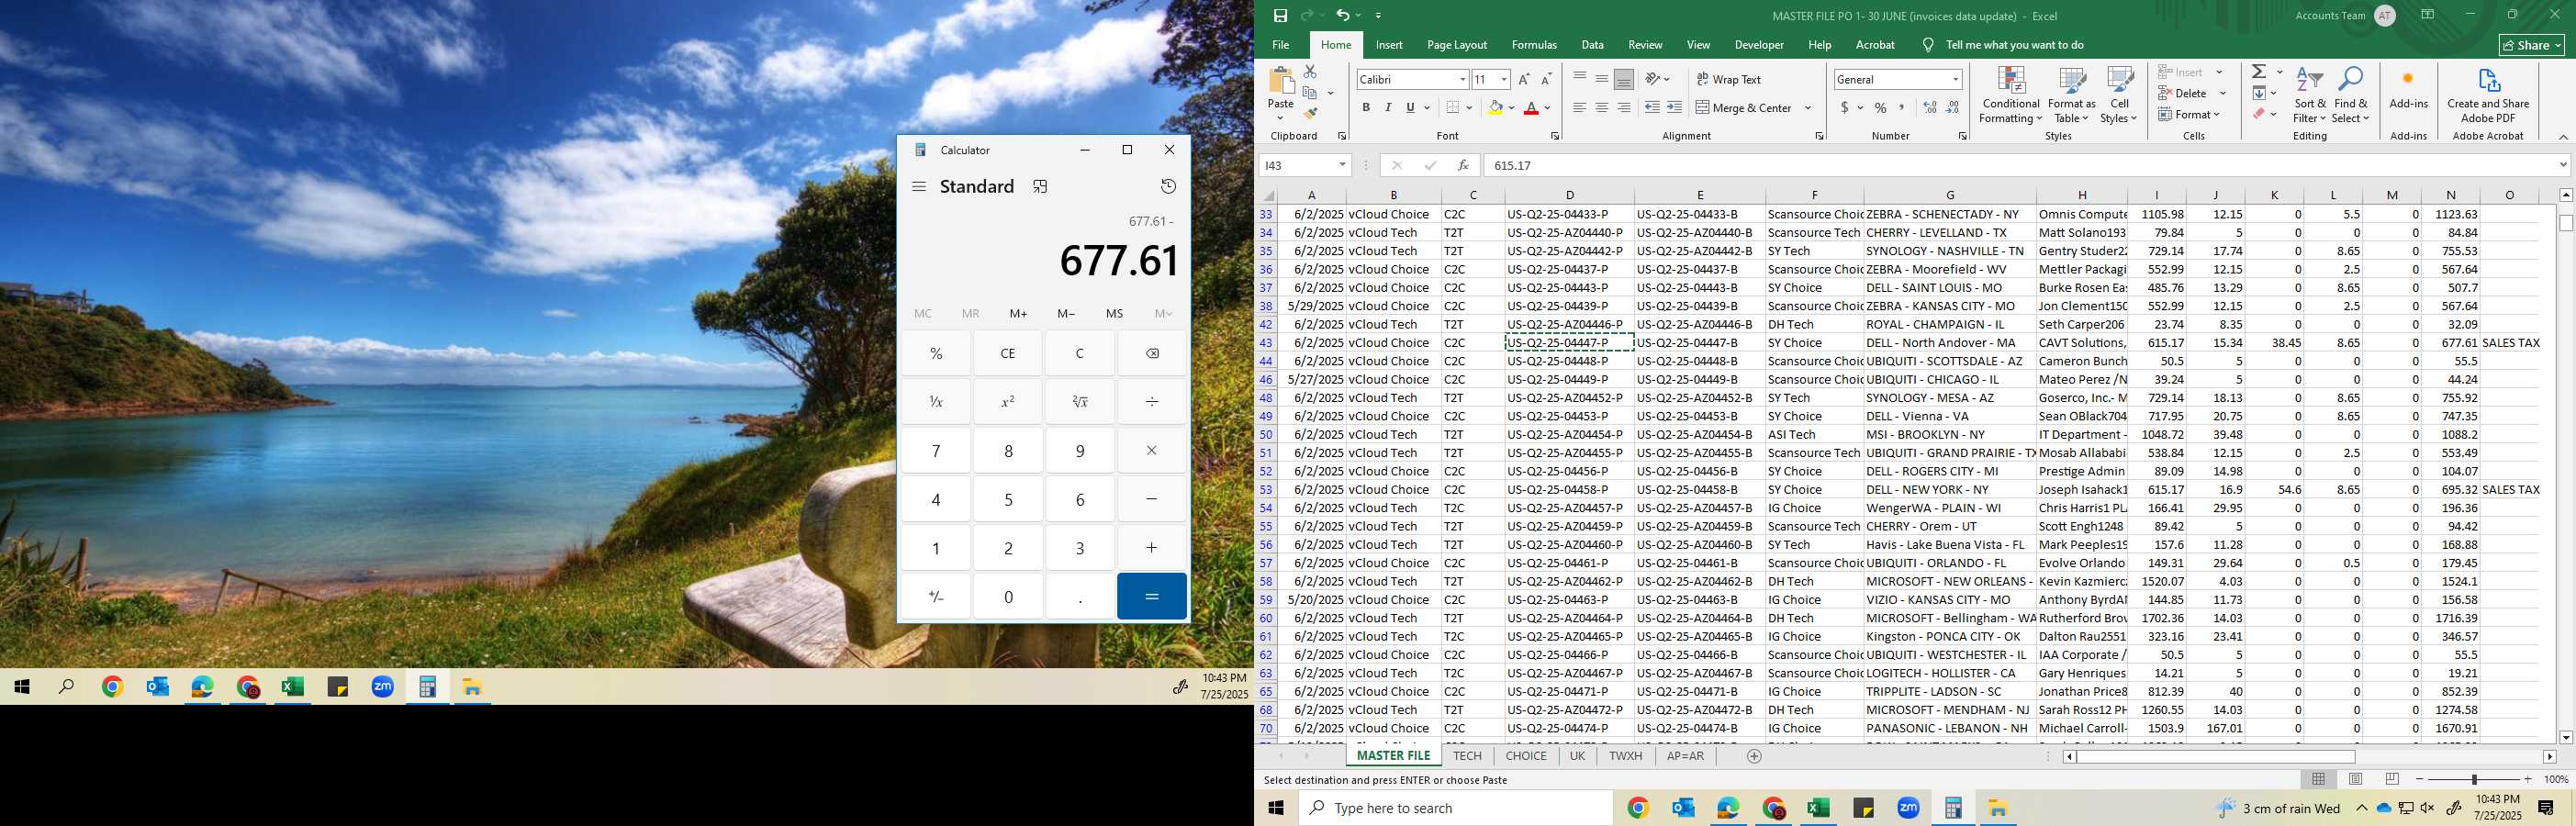The image size is (2576, 826).
Task: Click Undo arrow in Quick Access Toolbar
Action: (1343, 16)
